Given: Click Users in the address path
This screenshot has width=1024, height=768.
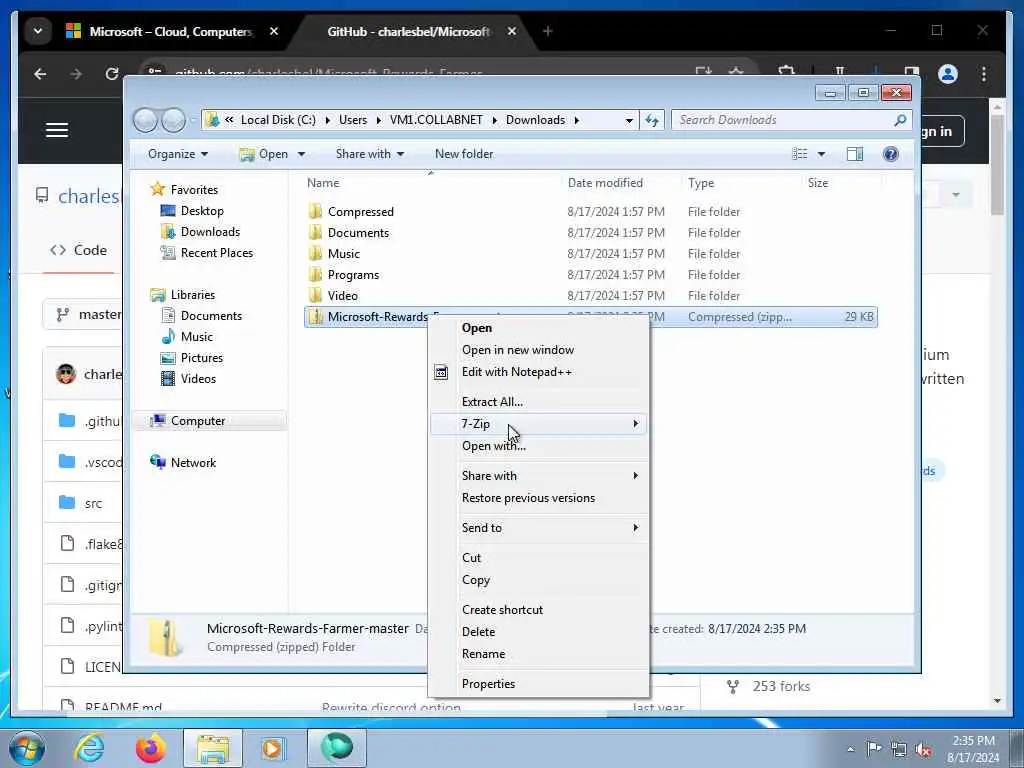Looking at the screenshot, I should pyautogui.click(x=353, y=120).
